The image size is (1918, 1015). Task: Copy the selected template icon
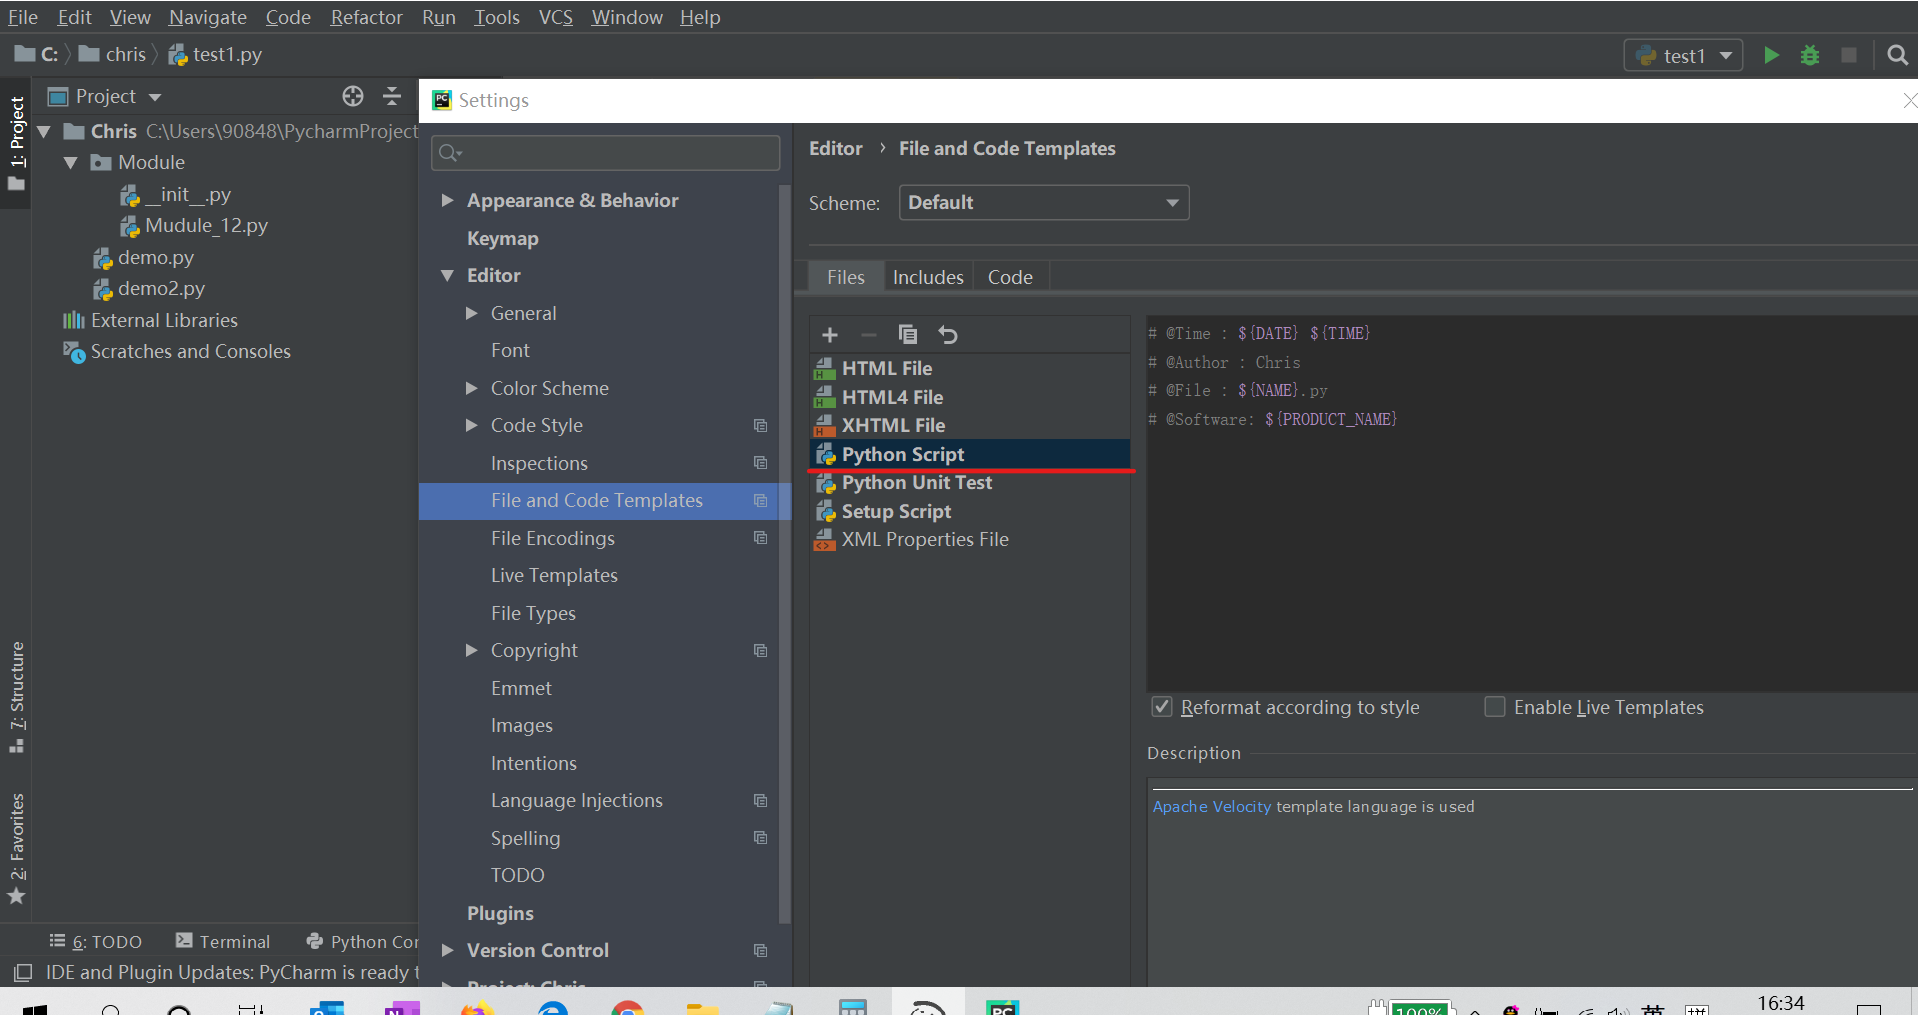pos(908,335)
